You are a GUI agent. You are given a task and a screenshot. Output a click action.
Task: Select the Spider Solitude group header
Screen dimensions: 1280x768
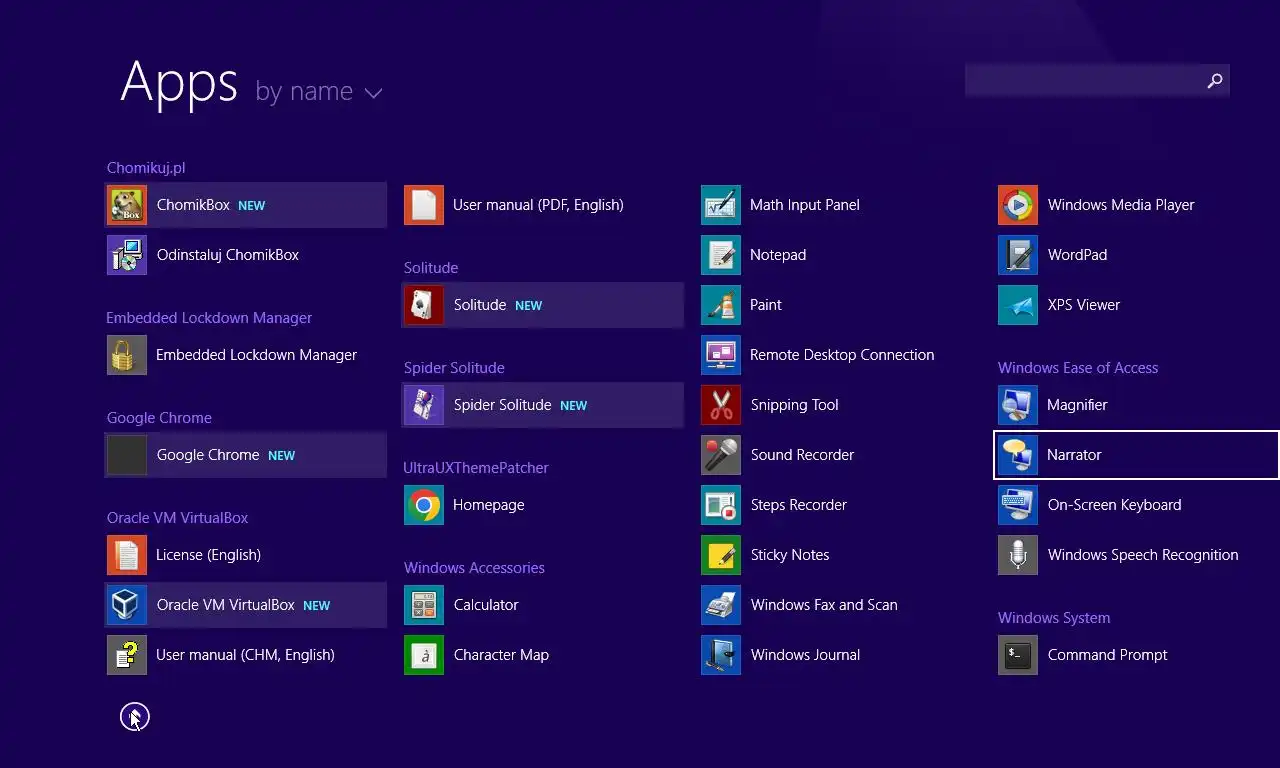[454, 368]
